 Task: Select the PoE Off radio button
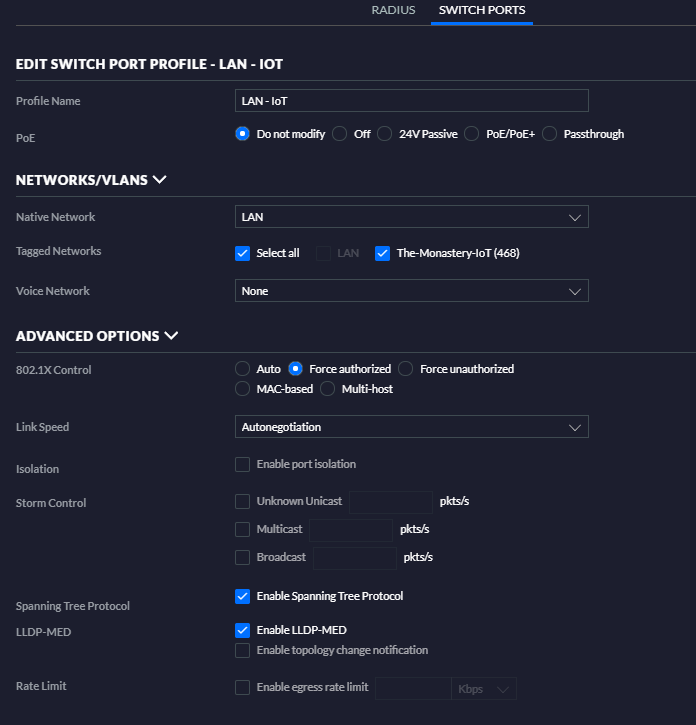[340, 134]
